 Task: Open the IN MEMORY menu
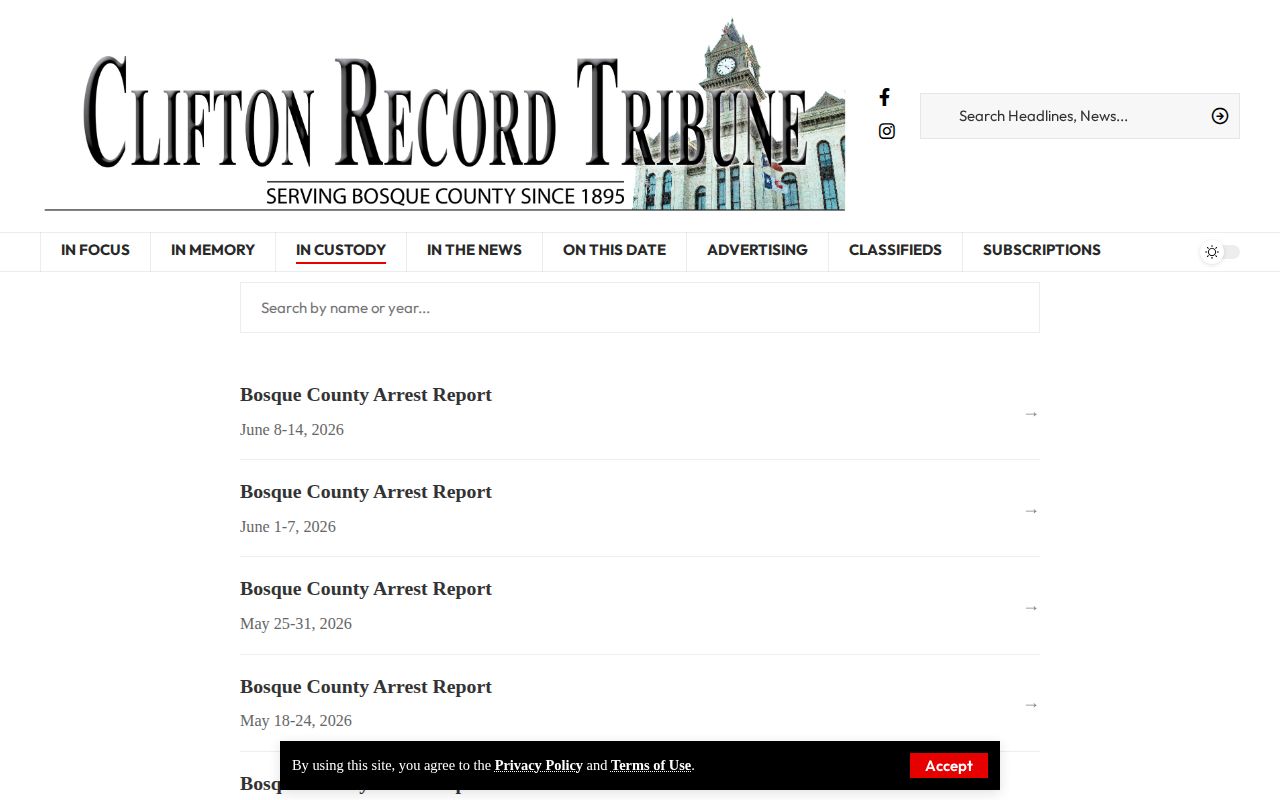click(x=213, y=250)
